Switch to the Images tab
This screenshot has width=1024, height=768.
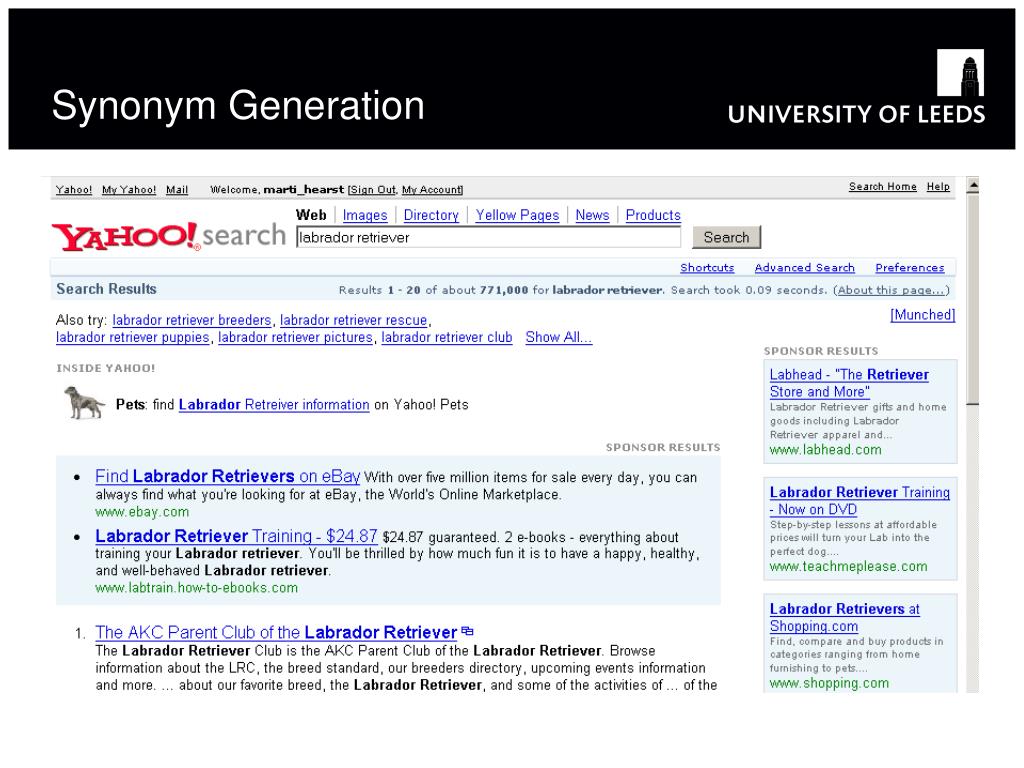click(365, 215)
